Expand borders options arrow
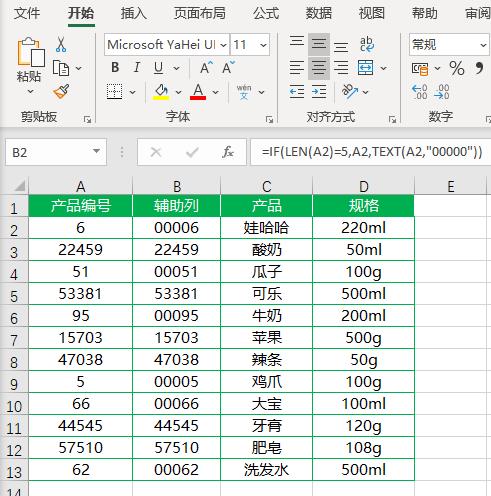491x496 pixels. [133, 92]
